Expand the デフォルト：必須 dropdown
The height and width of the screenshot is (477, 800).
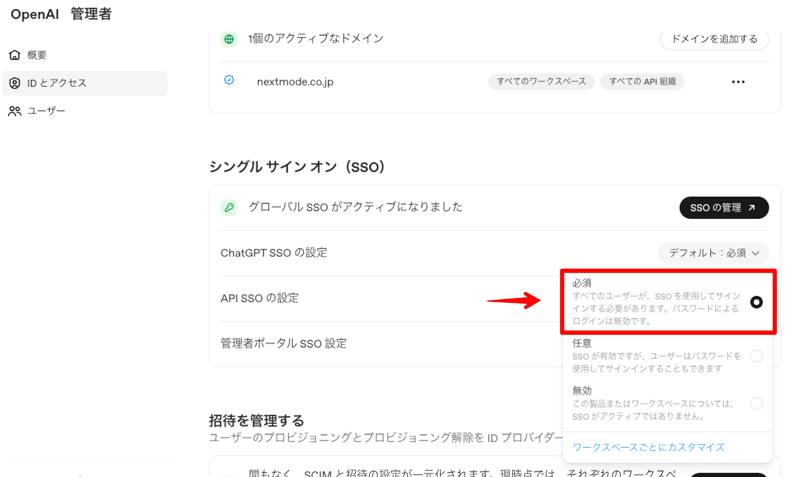point(713,253)
